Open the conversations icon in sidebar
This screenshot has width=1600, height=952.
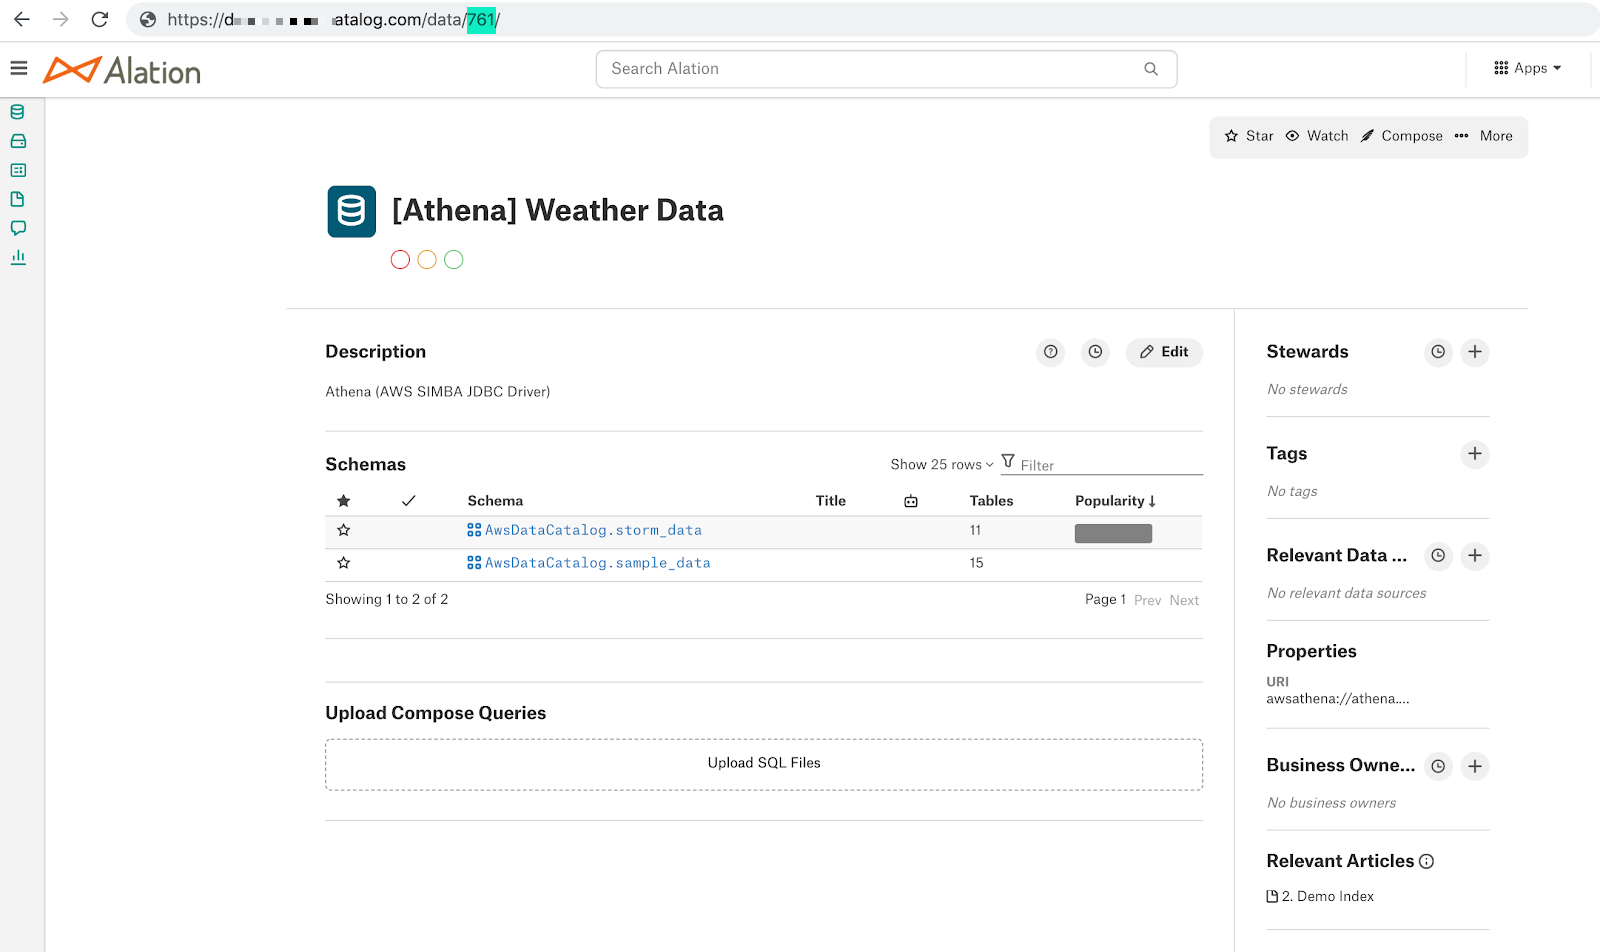point(18,228)
